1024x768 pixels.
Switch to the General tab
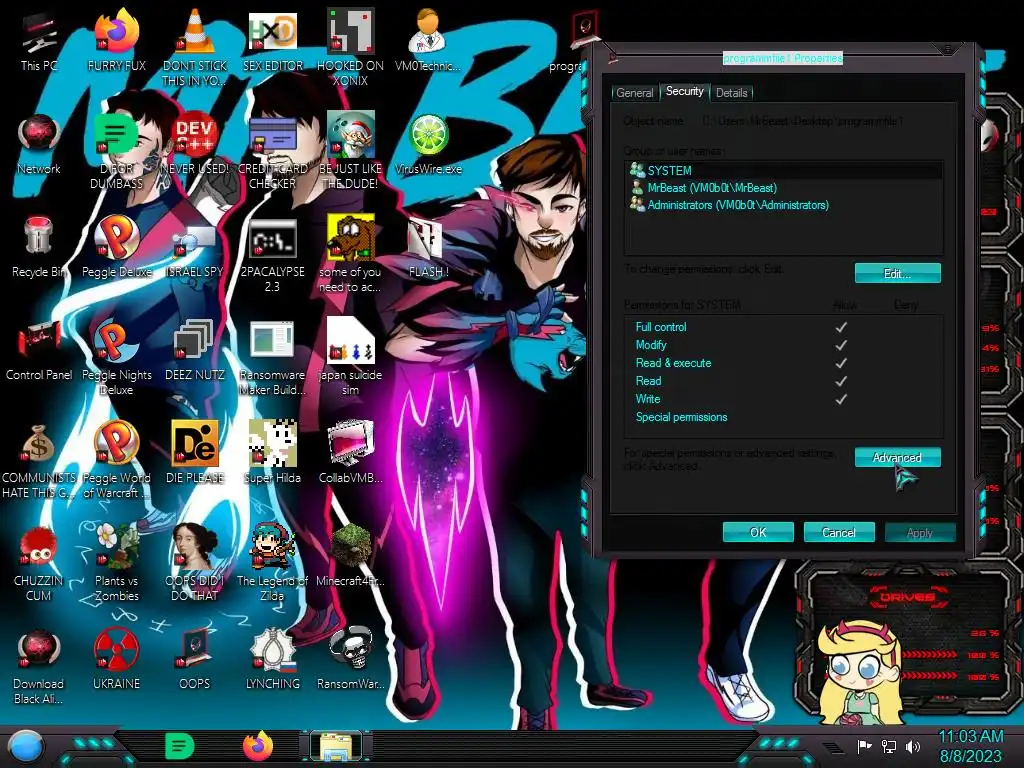click(634, 93)
